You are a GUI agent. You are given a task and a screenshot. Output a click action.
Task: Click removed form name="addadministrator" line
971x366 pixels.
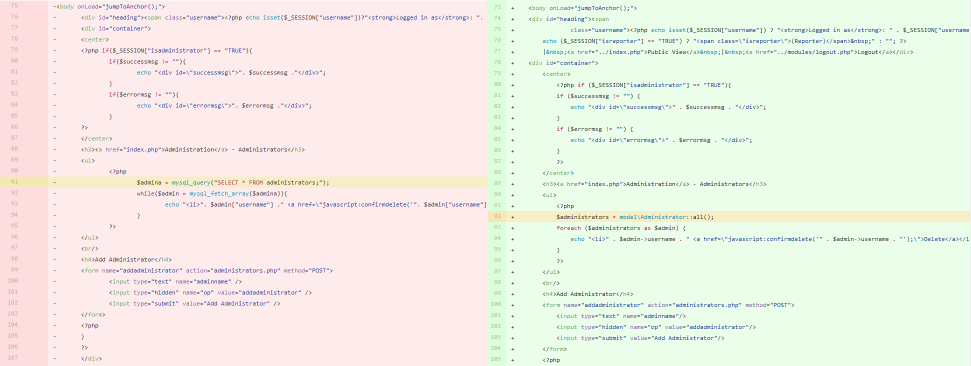pyautogui.click(x=207, y=270)
